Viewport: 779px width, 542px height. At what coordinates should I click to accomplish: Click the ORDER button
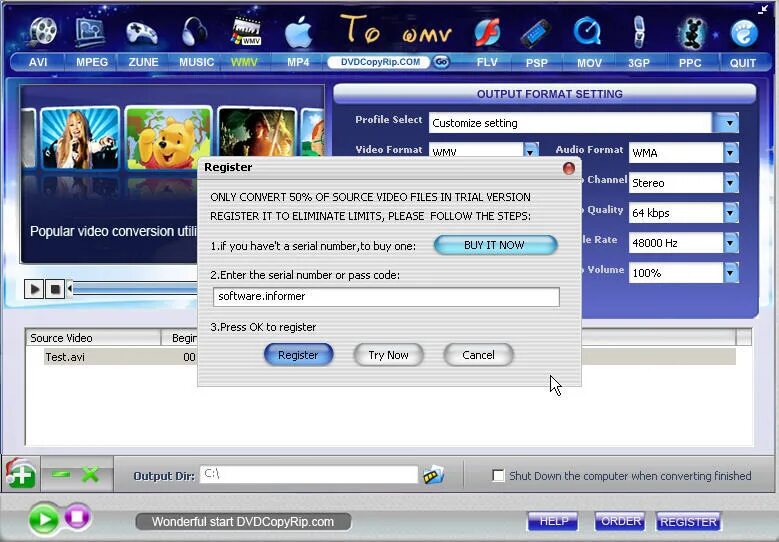click(620, 521)
